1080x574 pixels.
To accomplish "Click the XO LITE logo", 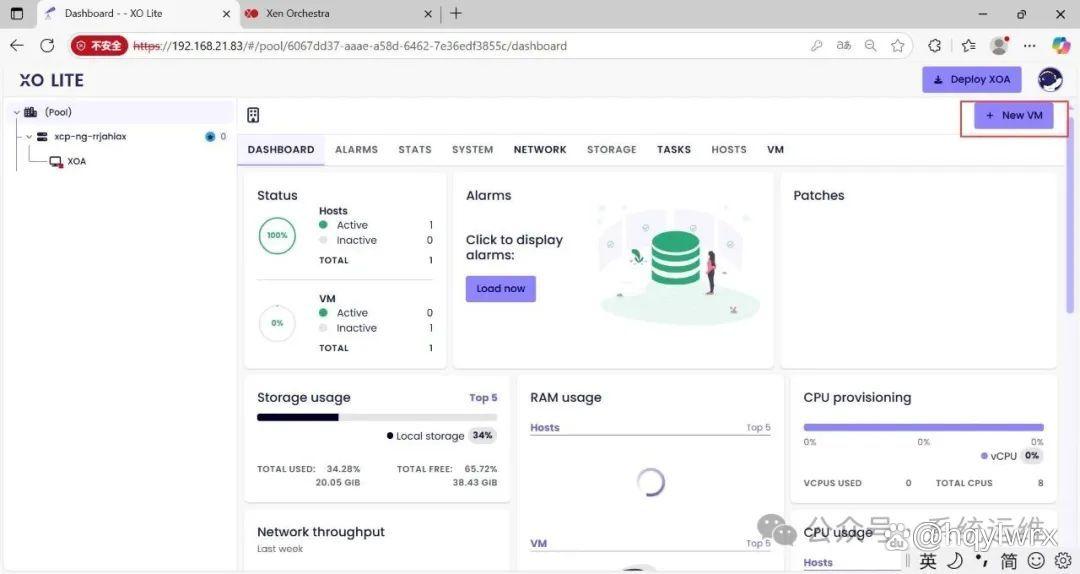I will point(52,81).
